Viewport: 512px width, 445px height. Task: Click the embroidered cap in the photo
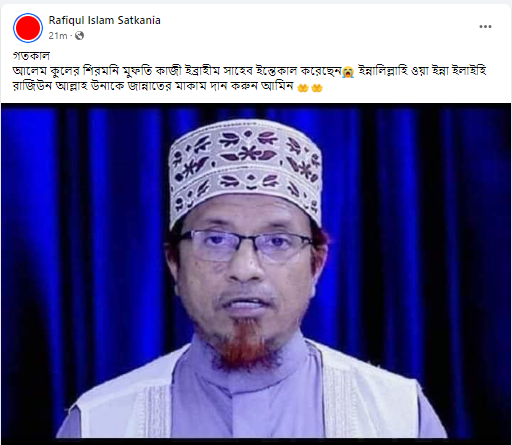point(246,170)
